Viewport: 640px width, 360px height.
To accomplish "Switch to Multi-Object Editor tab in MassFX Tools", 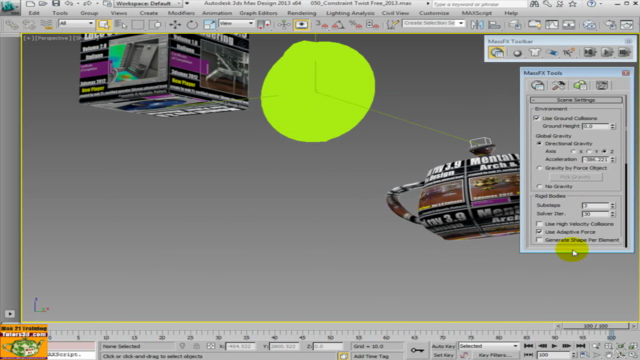I will pos(580,85).
